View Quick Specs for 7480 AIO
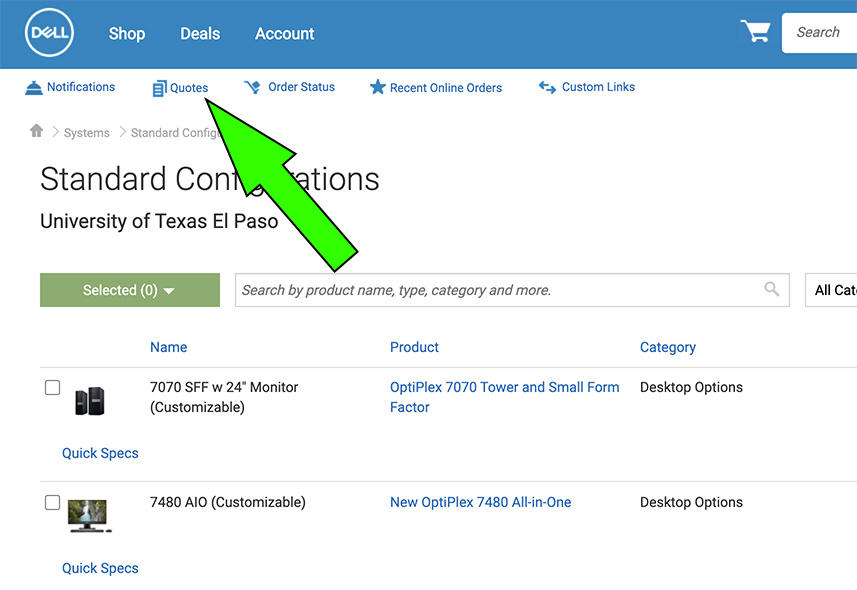 click(x=100, y=568)
